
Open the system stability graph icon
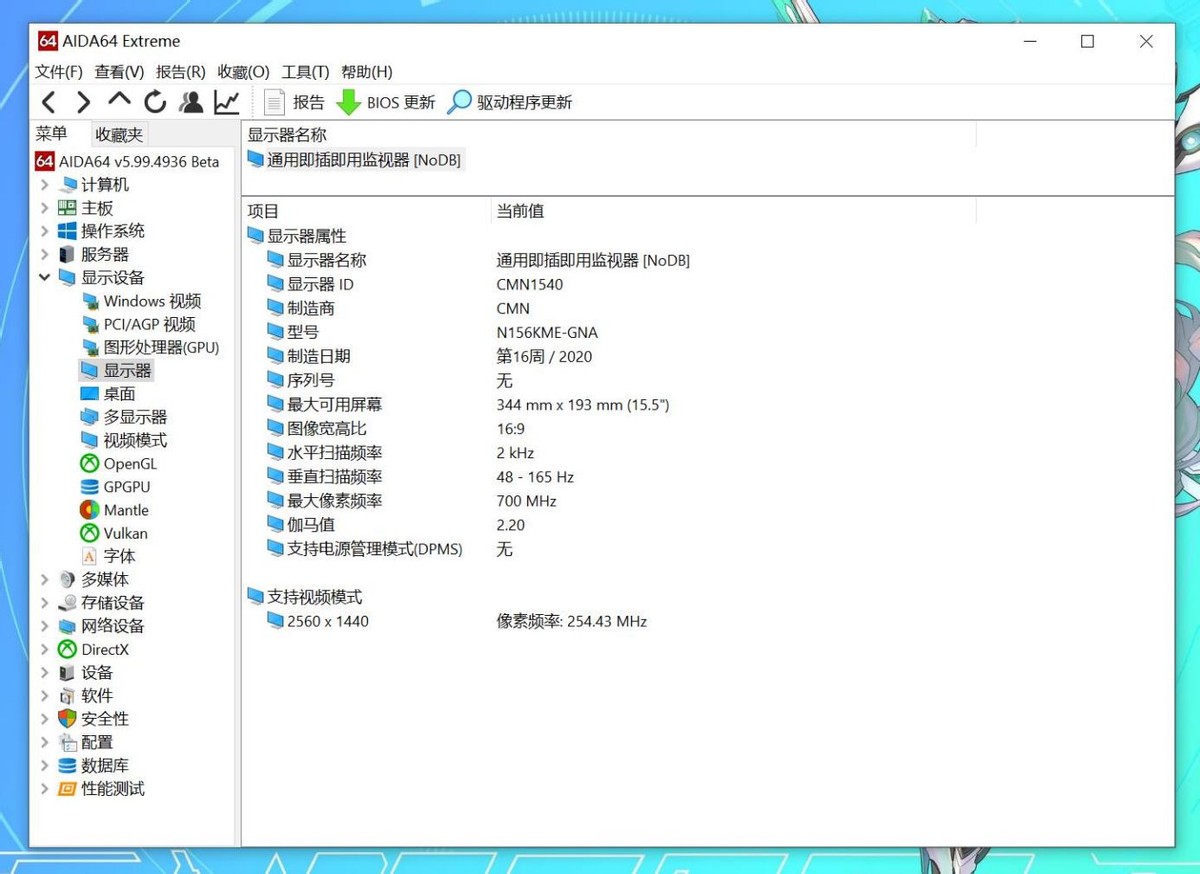pyautogui.click(x=226, y=101)
